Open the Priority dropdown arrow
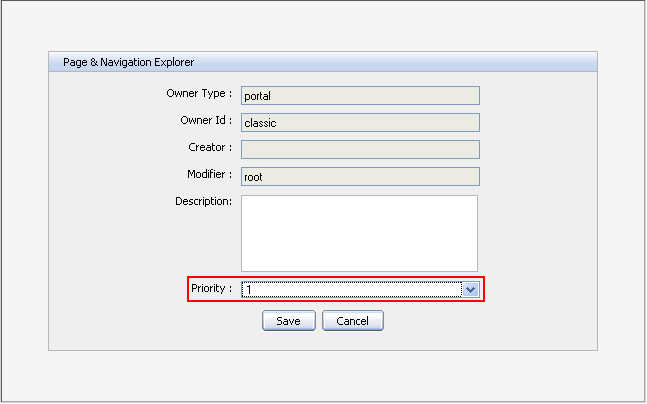 (471, 289)
